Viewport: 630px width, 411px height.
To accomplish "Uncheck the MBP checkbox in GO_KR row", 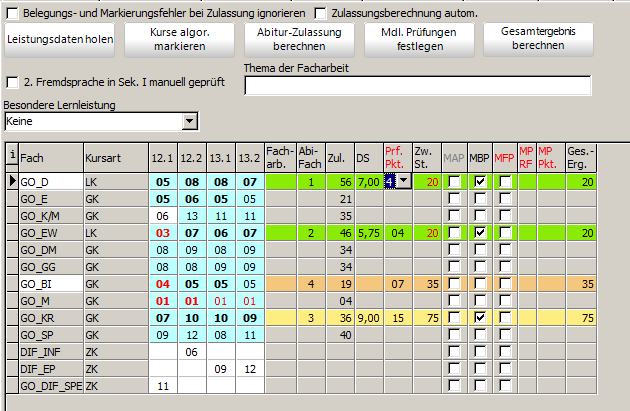I will pos(480,318).
